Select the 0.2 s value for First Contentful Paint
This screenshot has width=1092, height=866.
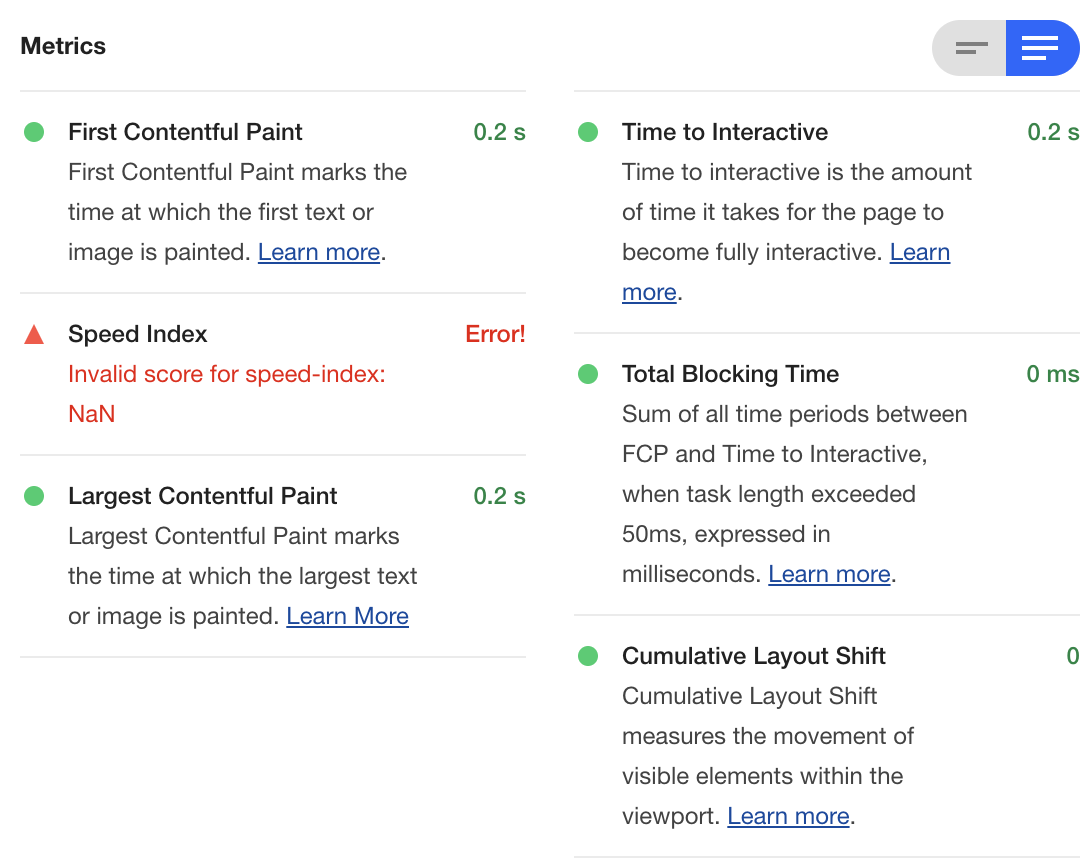pyautogui.click(x=498, y=131)
